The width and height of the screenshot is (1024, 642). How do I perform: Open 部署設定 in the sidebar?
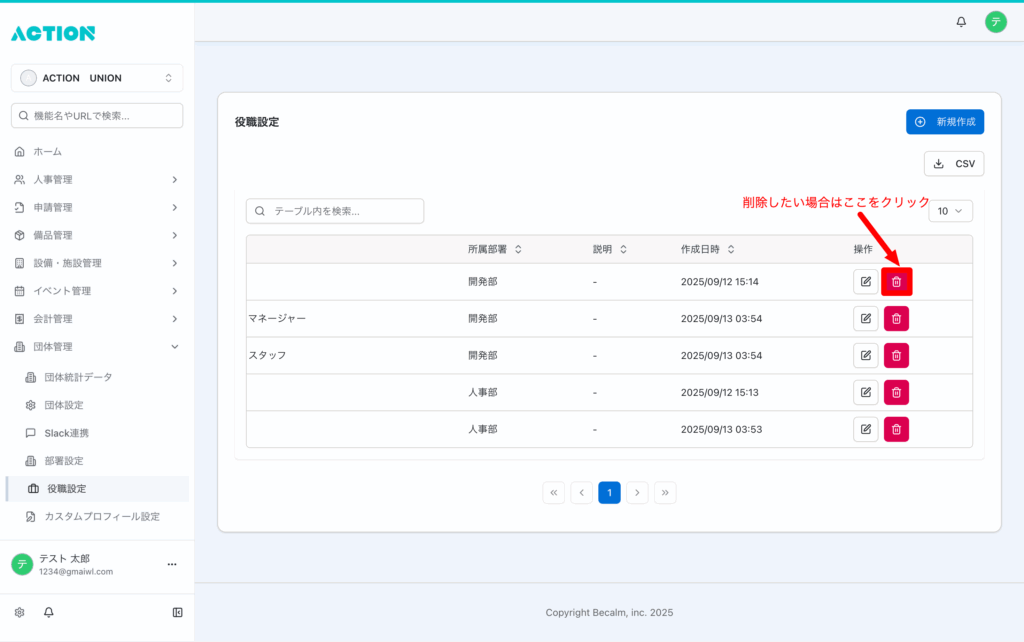pos(64,461)
